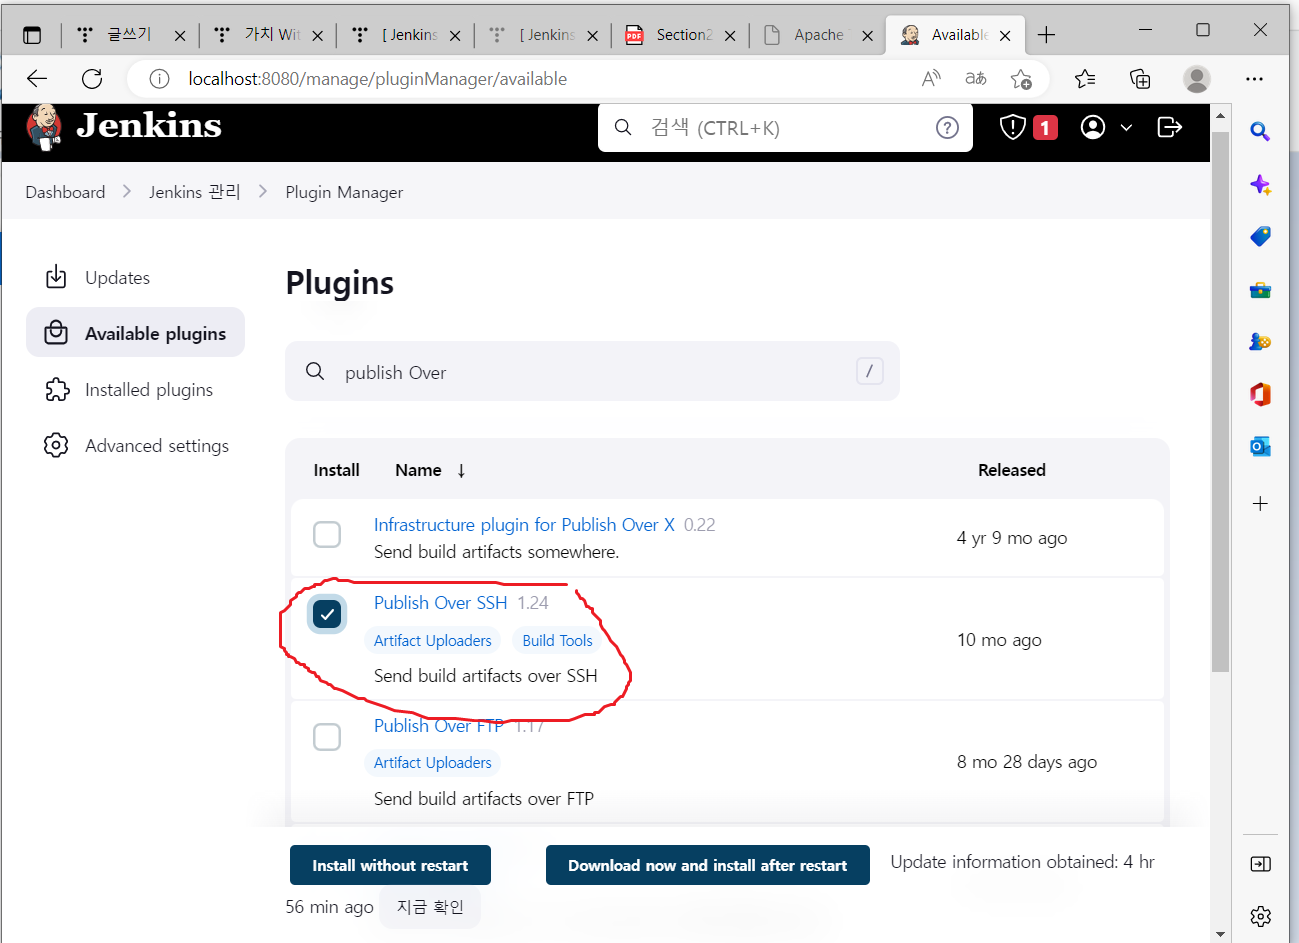Image resolution: width=1299 pixels, height=943 pixels.
Task: Hide the sidebar with the collapse icon
Action: click(1260, 864)
